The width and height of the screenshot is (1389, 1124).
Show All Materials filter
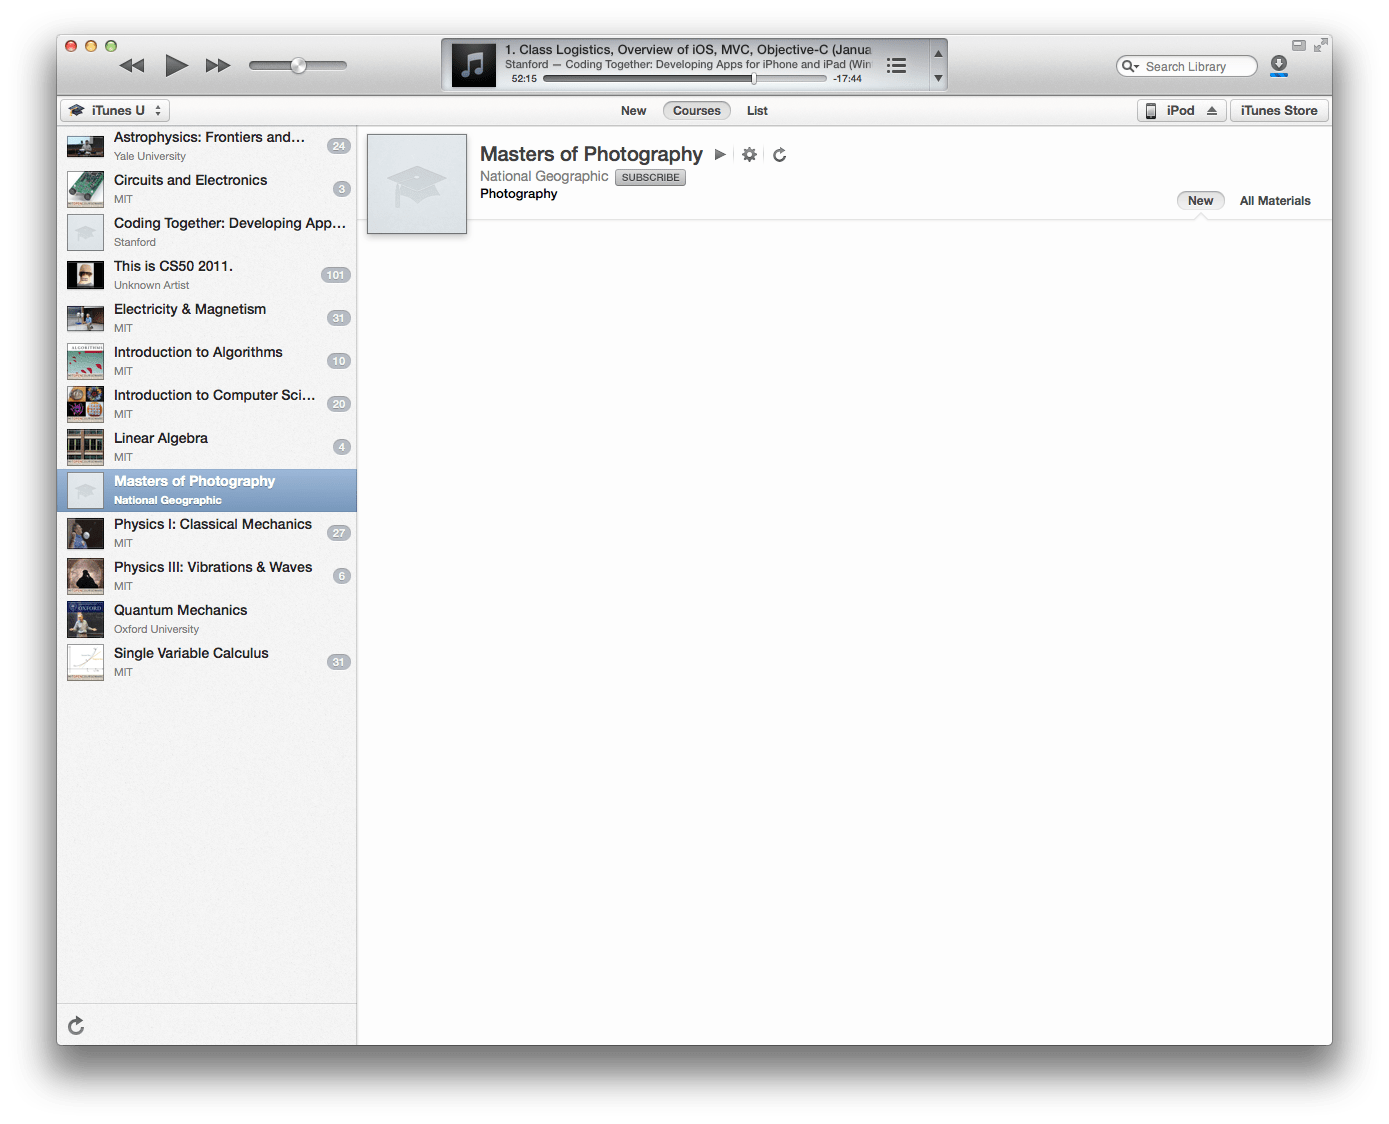click(1275, 201)
